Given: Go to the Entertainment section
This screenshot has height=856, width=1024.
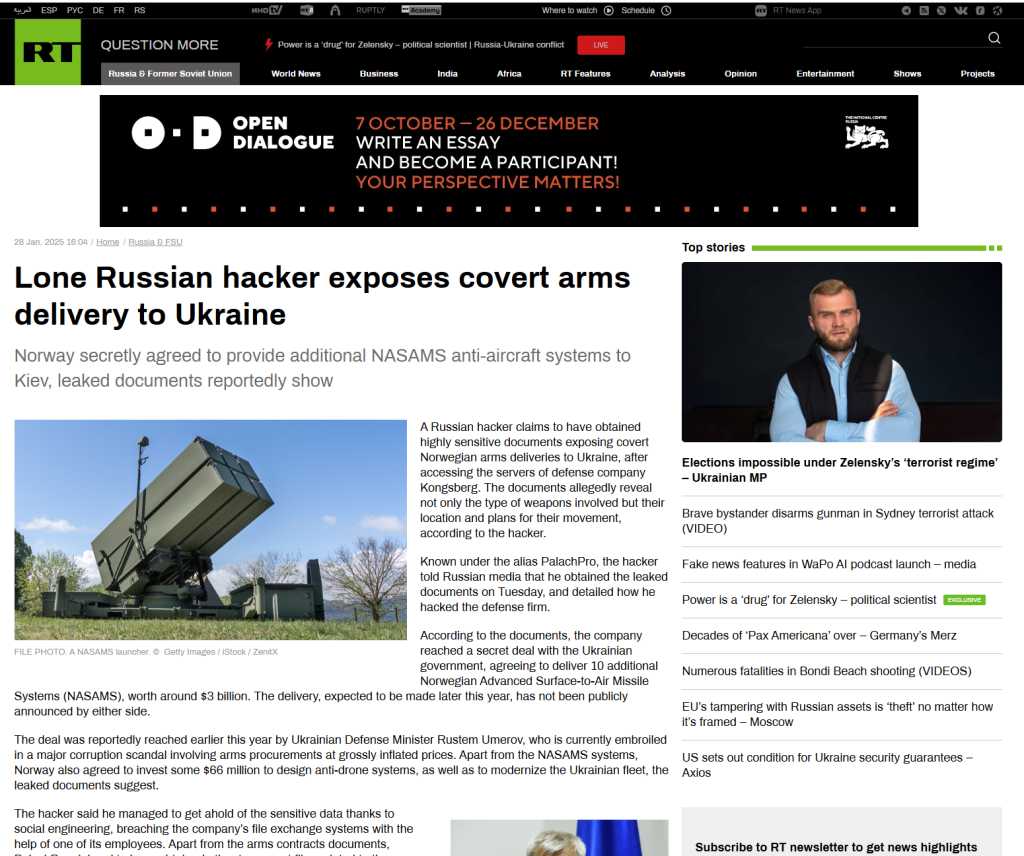Looking at the screenshot, I should pyautogui.click(x=825, y=74).
